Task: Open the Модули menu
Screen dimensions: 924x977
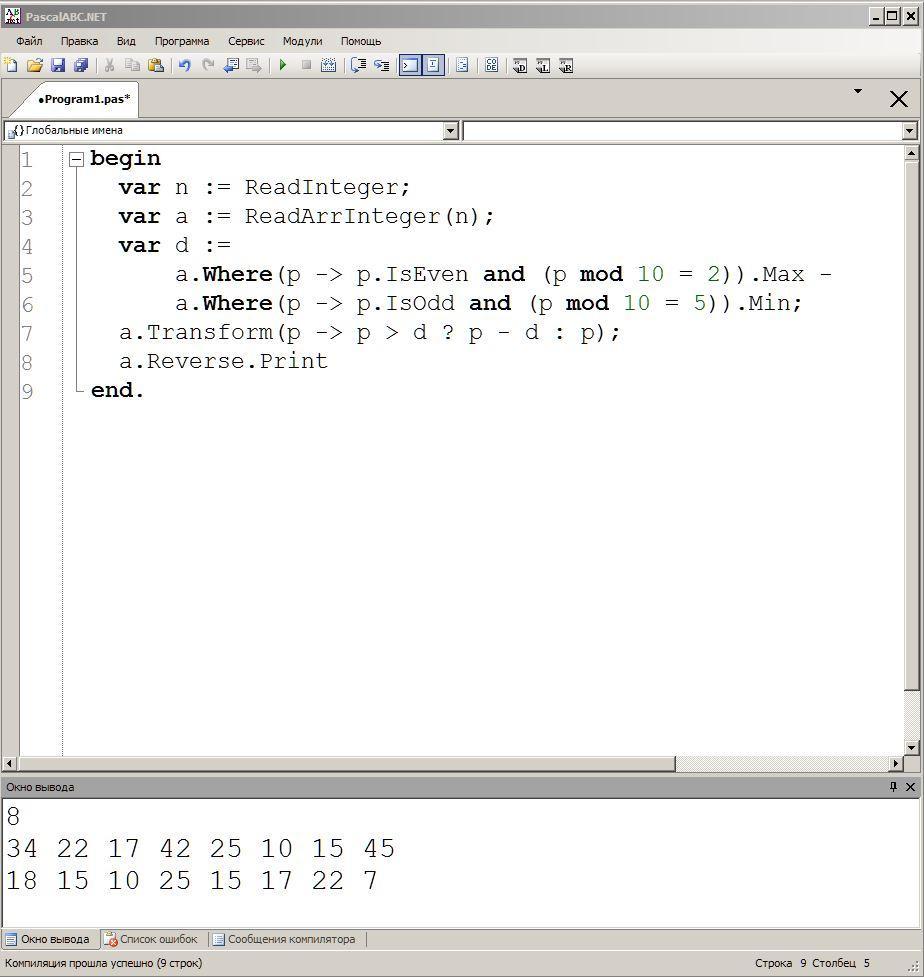Action: pos(302,41)
